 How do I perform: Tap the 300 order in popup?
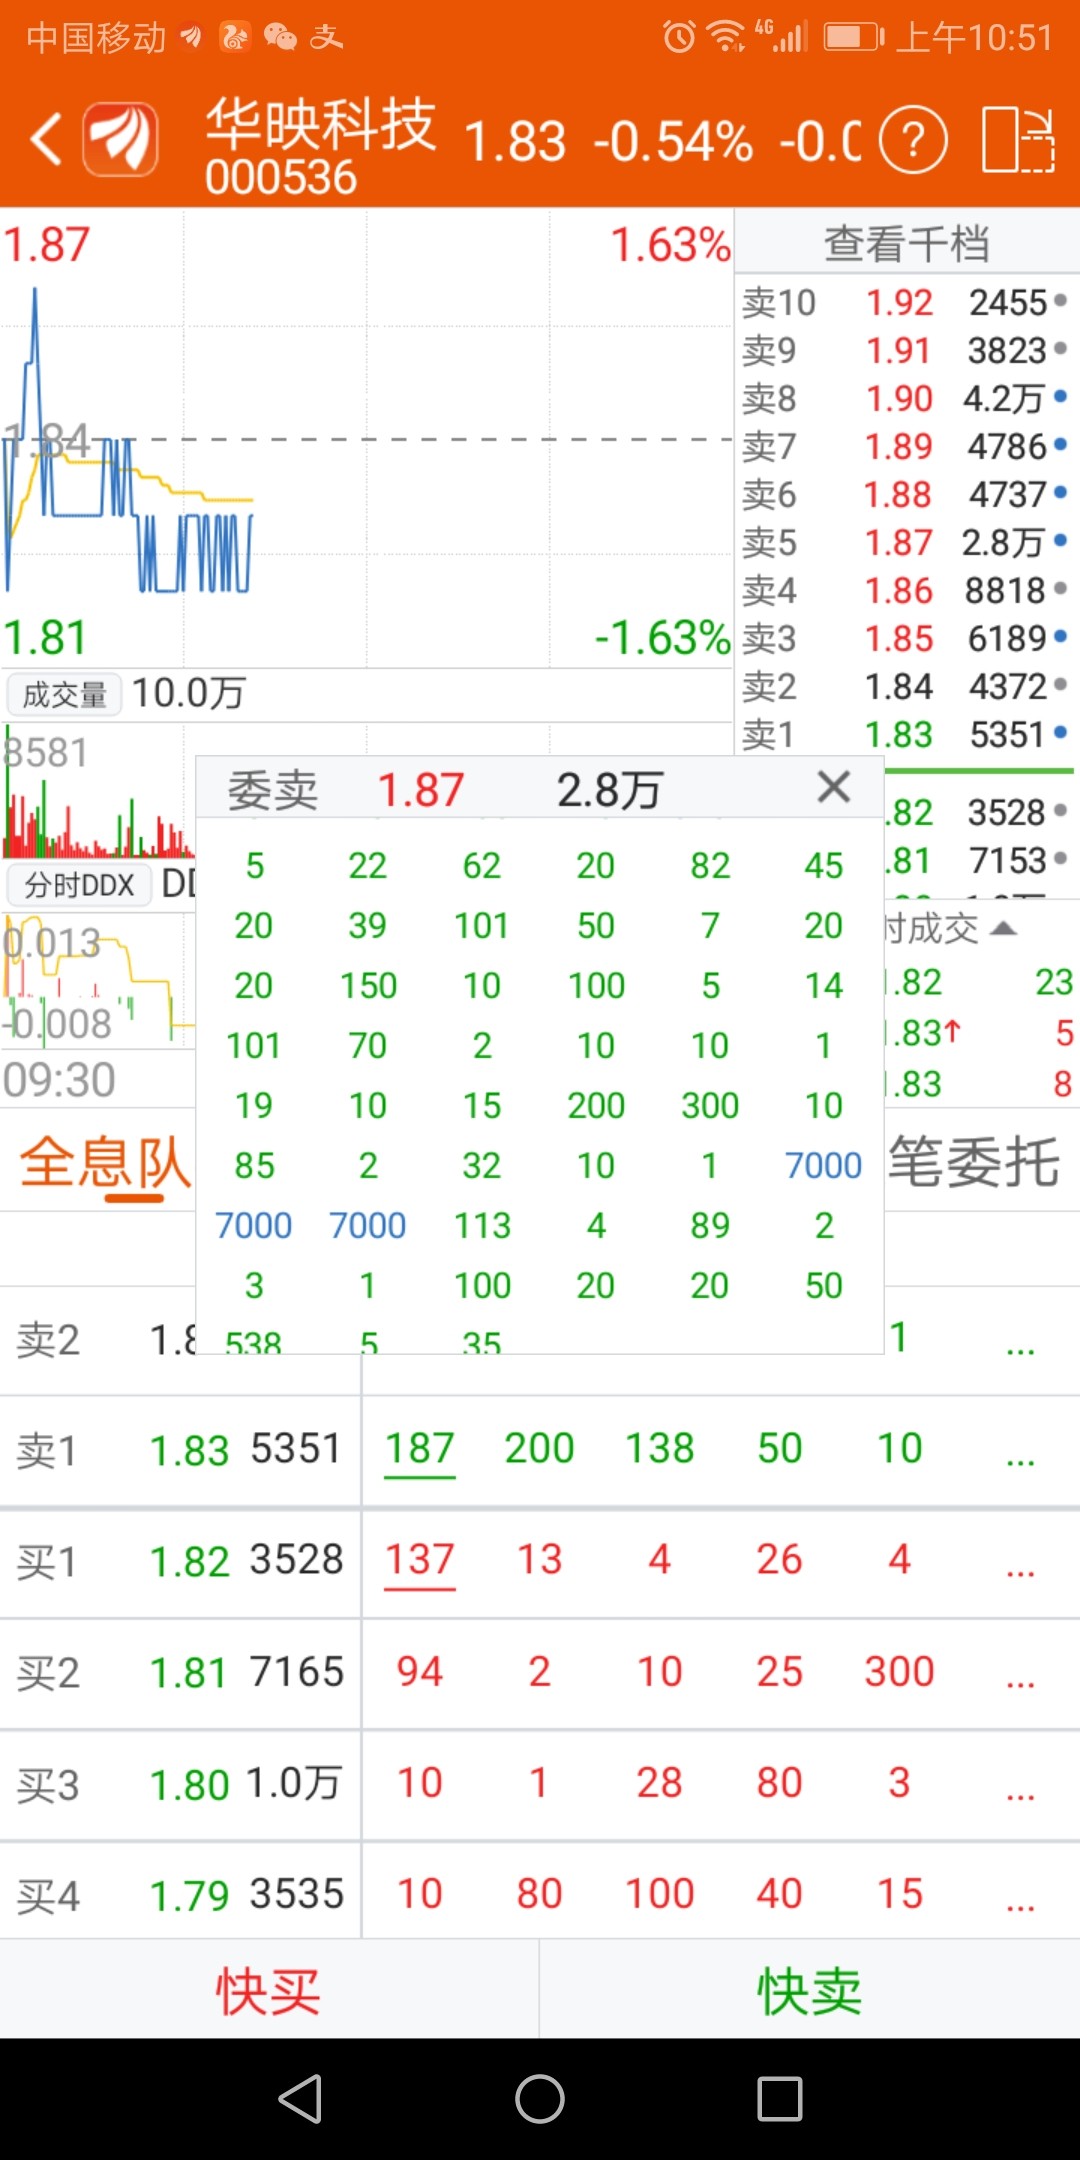click(710, 1106)
